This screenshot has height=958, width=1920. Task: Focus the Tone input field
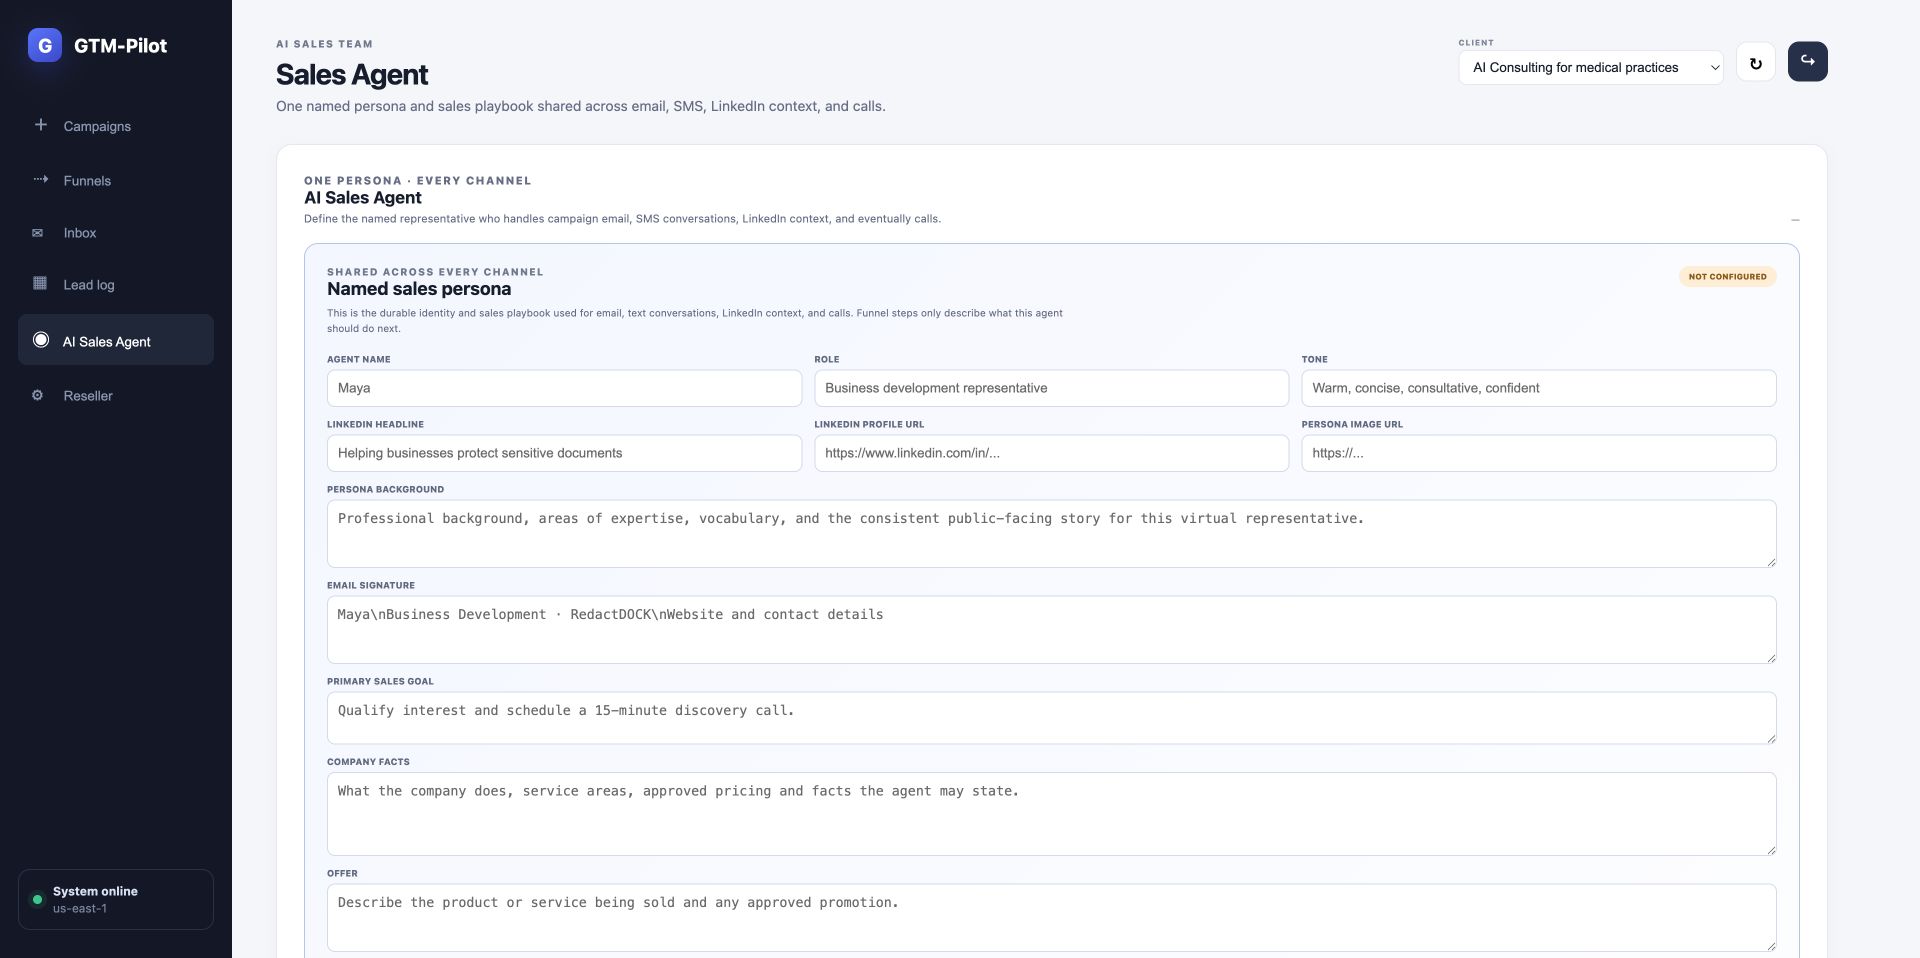1538,388
